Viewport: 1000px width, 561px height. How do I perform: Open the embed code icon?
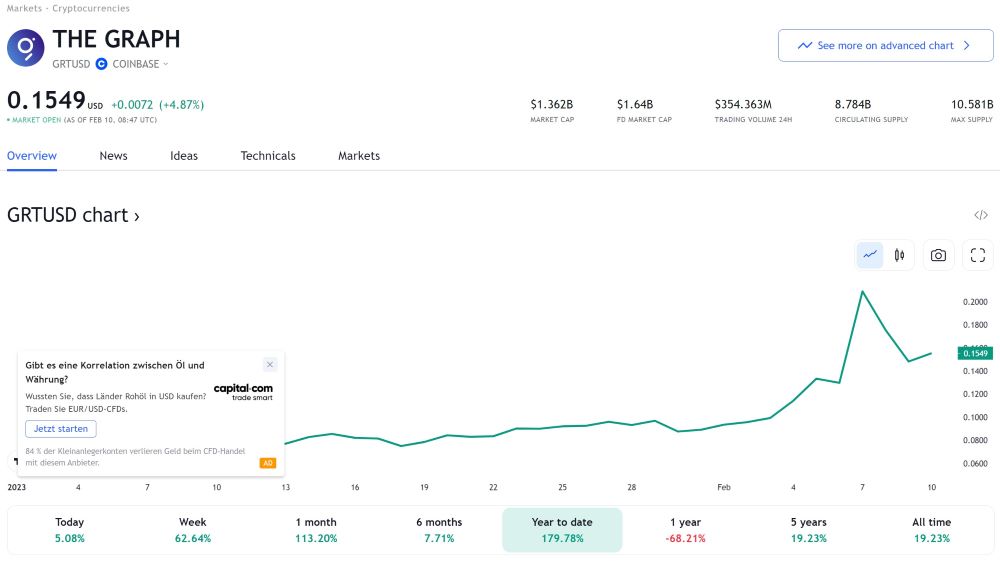point(981,215)
